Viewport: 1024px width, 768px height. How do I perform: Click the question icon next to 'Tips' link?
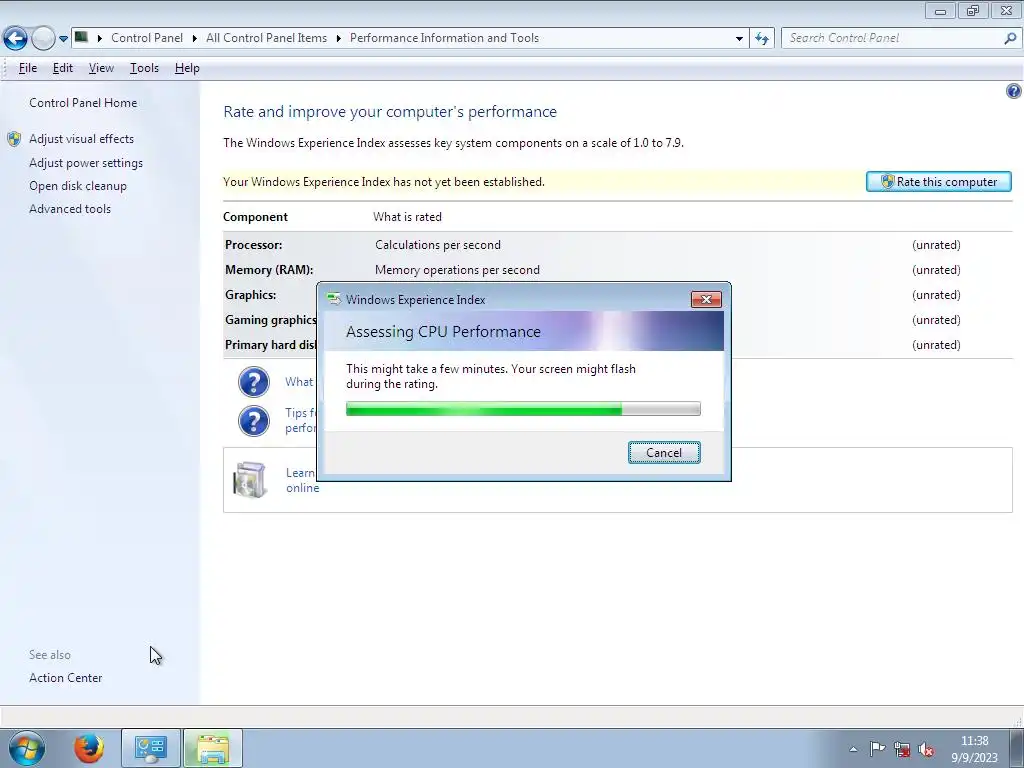(x=253, y=421)
